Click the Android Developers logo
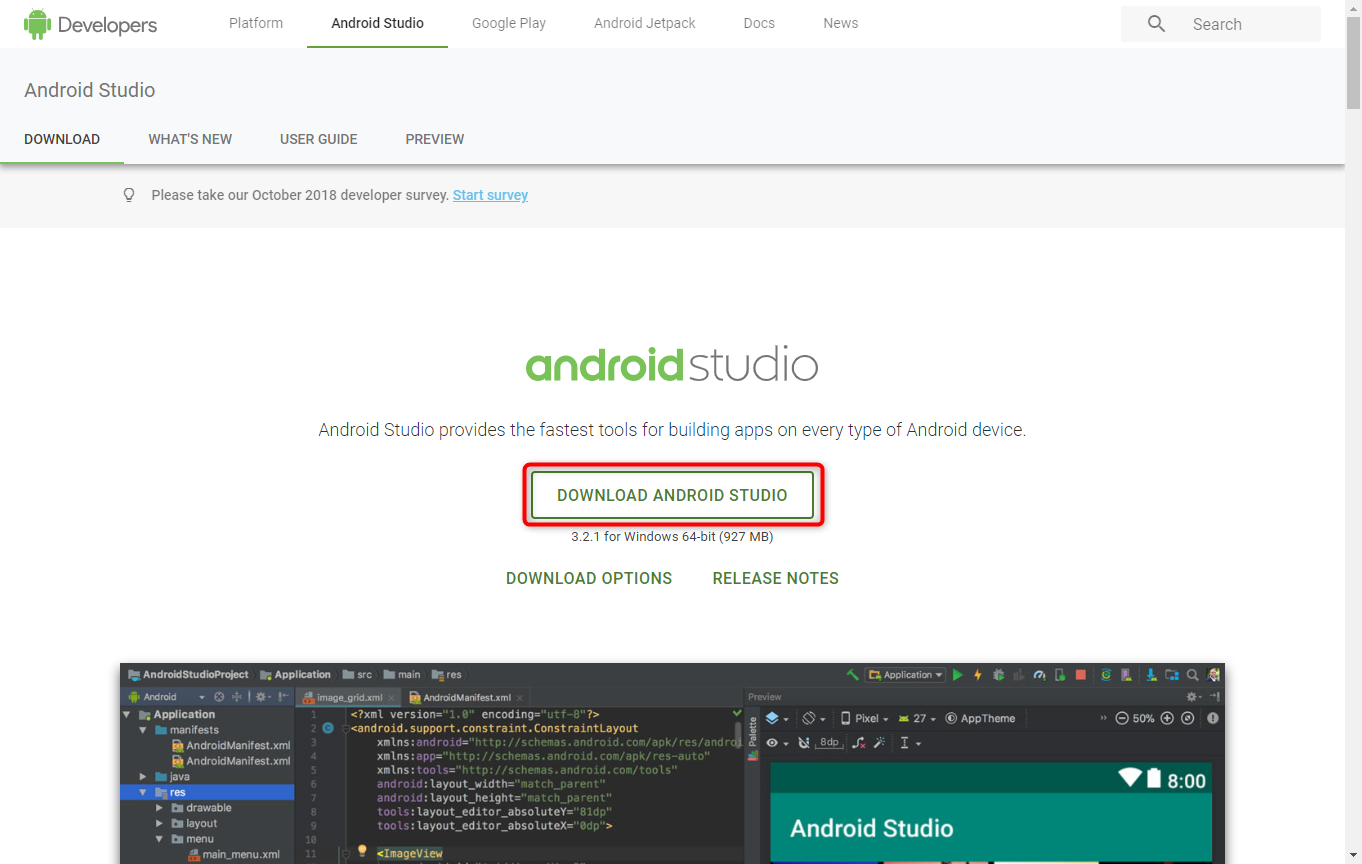The width and height of the screenshot is (1362, 864). click(90, 24)
